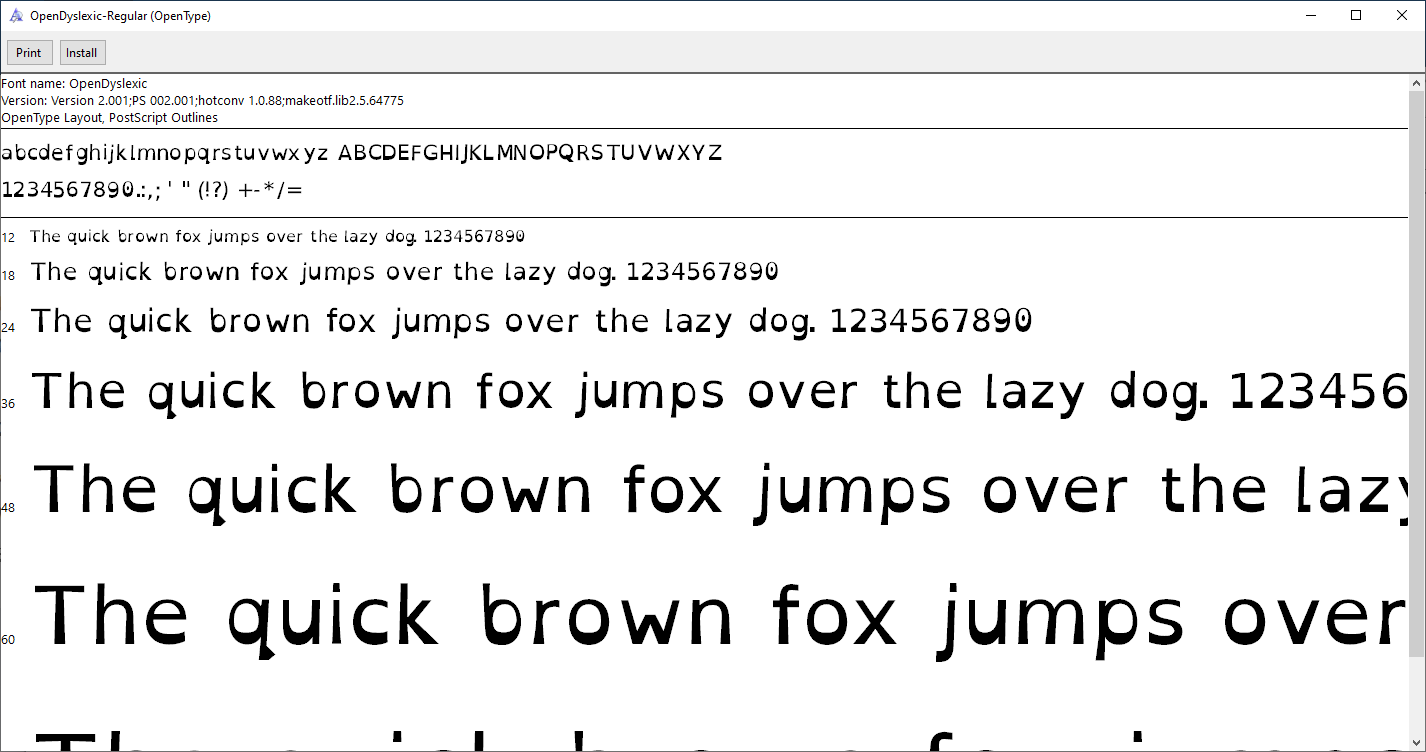Screen dimensions: 1426x752
Task: Click the 24 point sample sentence
Action: pyautogui.click(x=531, y=322)
